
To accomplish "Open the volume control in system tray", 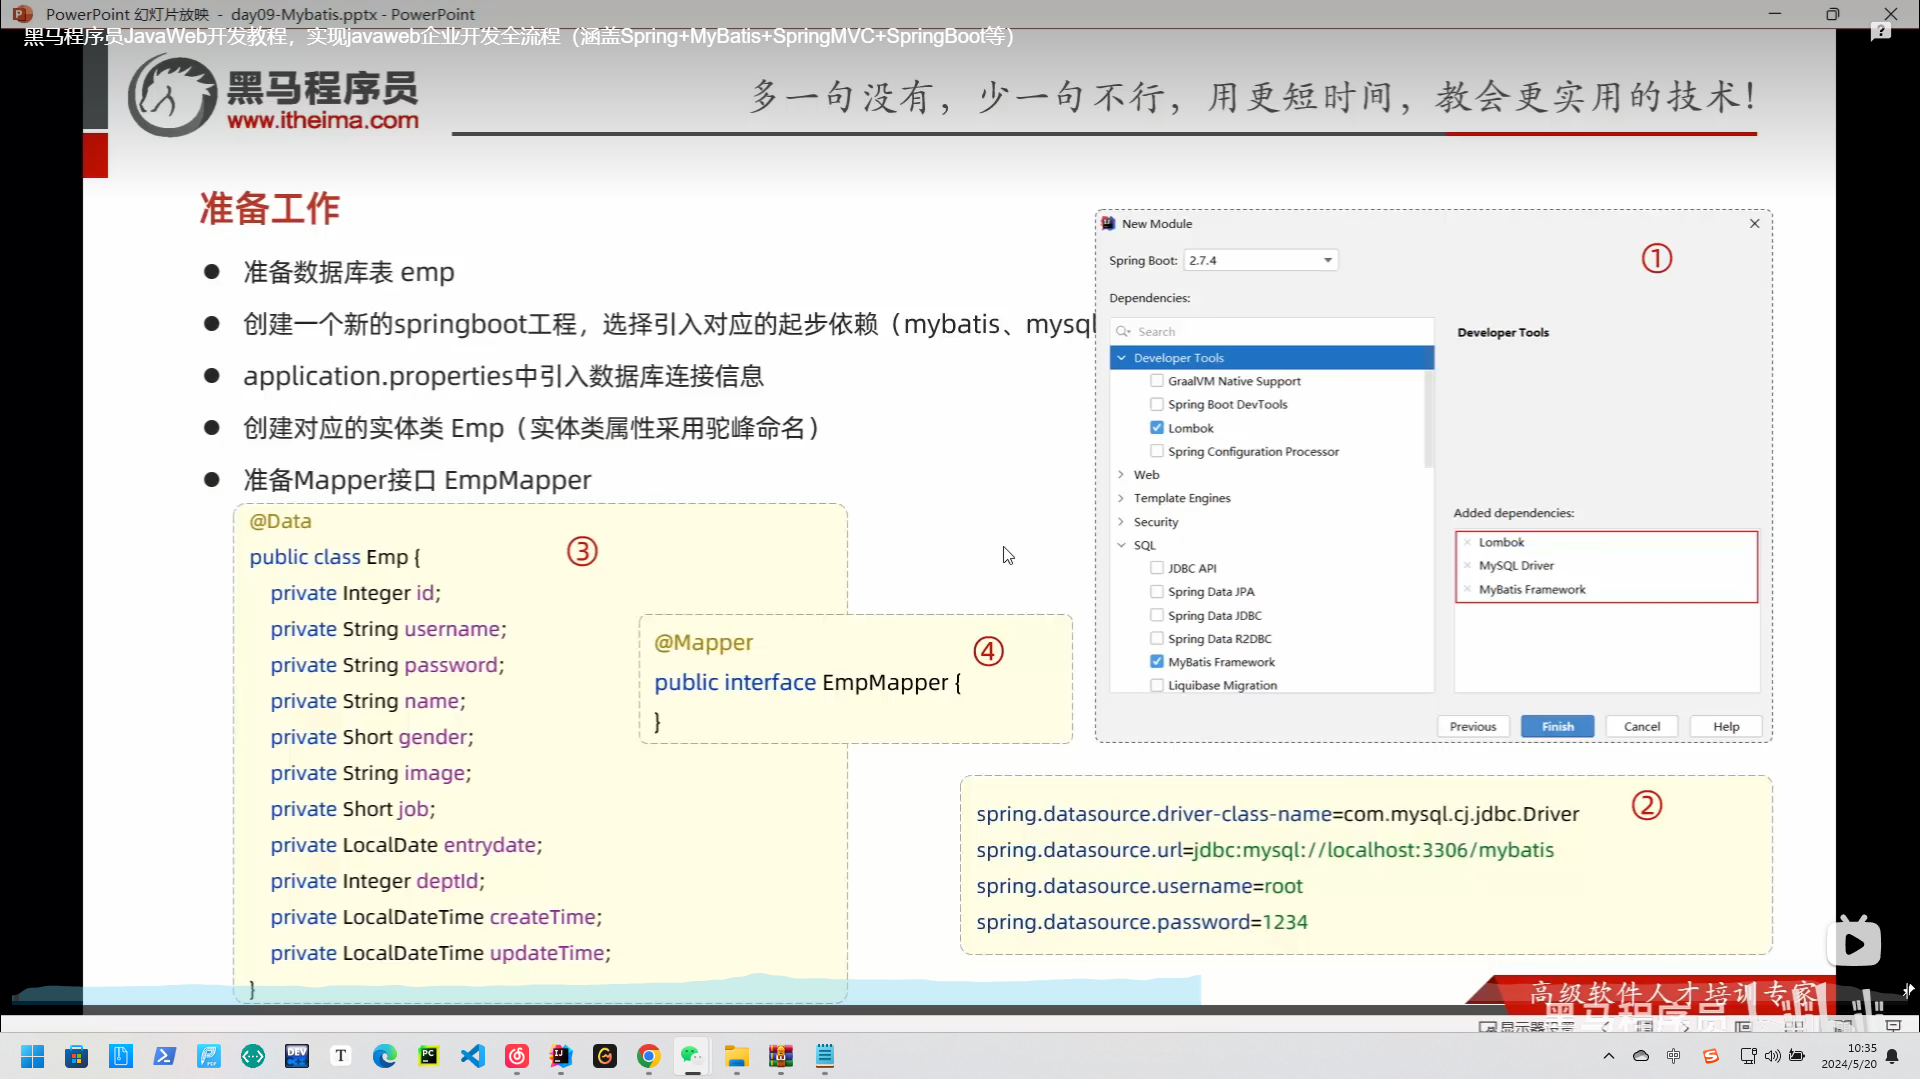I will tap(1773, 1056).
